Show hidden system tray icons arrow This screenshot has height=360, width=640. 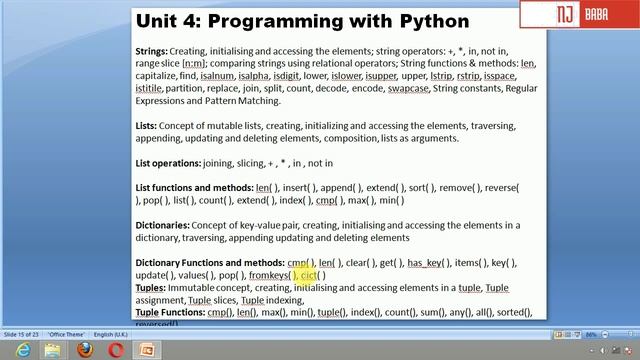pos(591,351)
